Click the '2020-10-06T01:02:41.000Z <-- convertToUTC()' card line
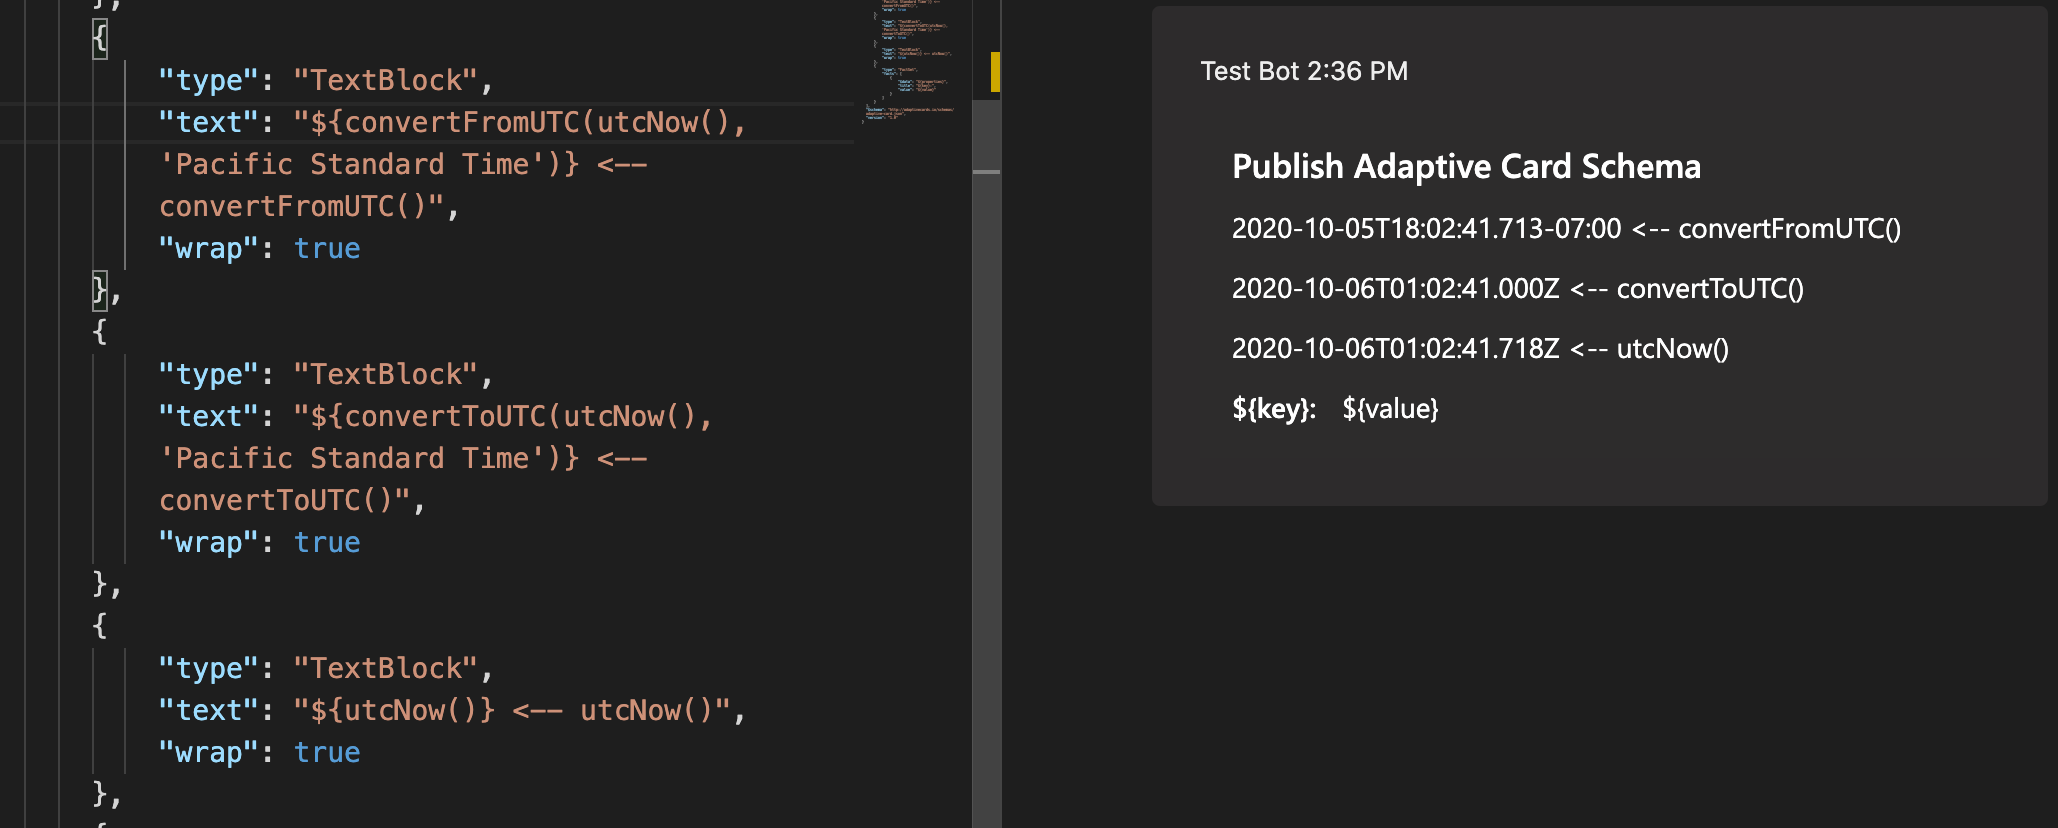This screenshot has width=2058, height=828. 1518,289
